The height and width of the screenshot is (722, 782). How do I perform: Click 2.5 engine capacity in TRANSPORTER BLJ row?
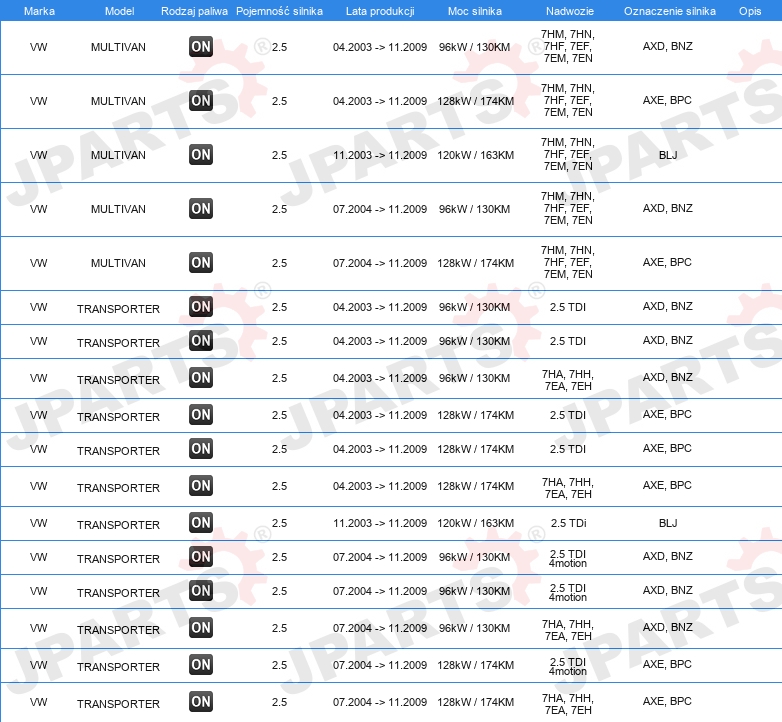point(279,523)
